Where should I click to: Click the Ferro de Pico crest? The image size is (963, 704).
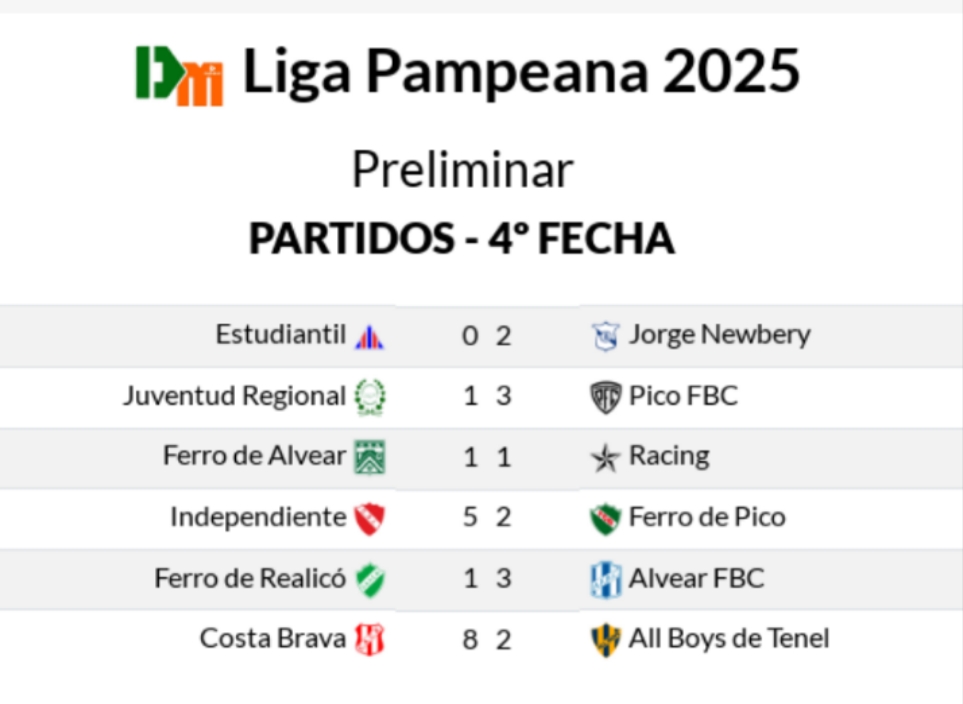pos(605,519)
